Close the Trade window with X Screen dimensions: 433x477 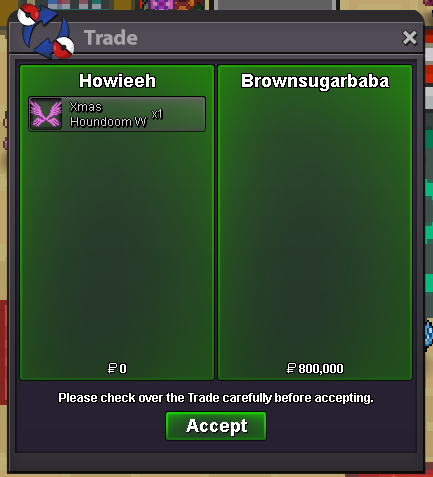(x=409, y=37)
